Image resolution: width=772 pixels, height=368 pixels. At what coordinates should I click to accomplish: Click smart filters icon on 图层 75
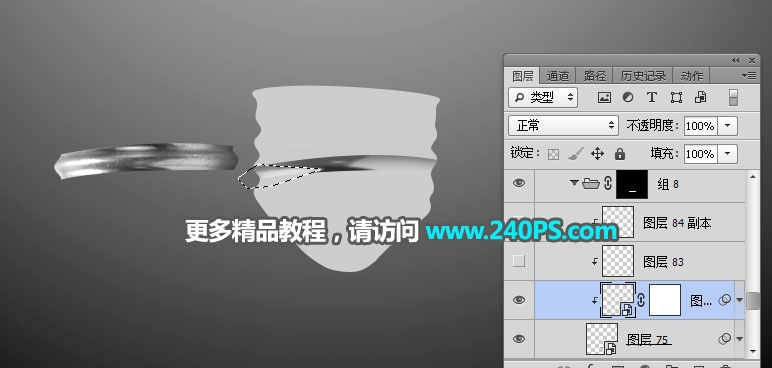(724, 339)
